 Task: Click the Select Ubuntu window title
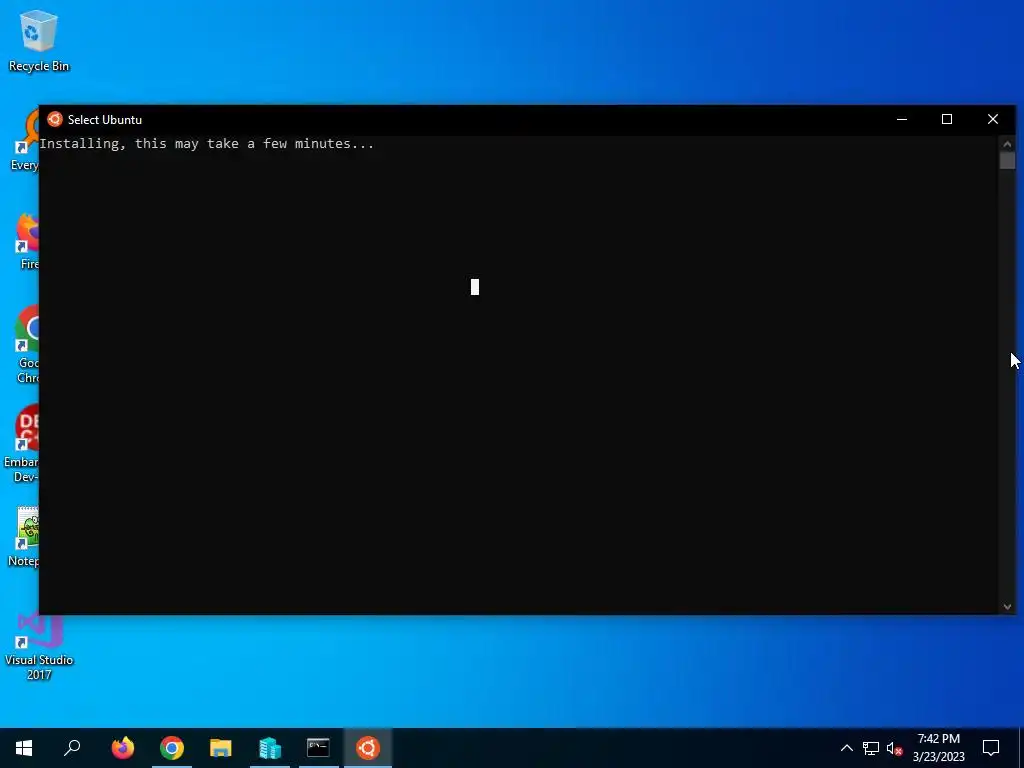pos(104,120)
